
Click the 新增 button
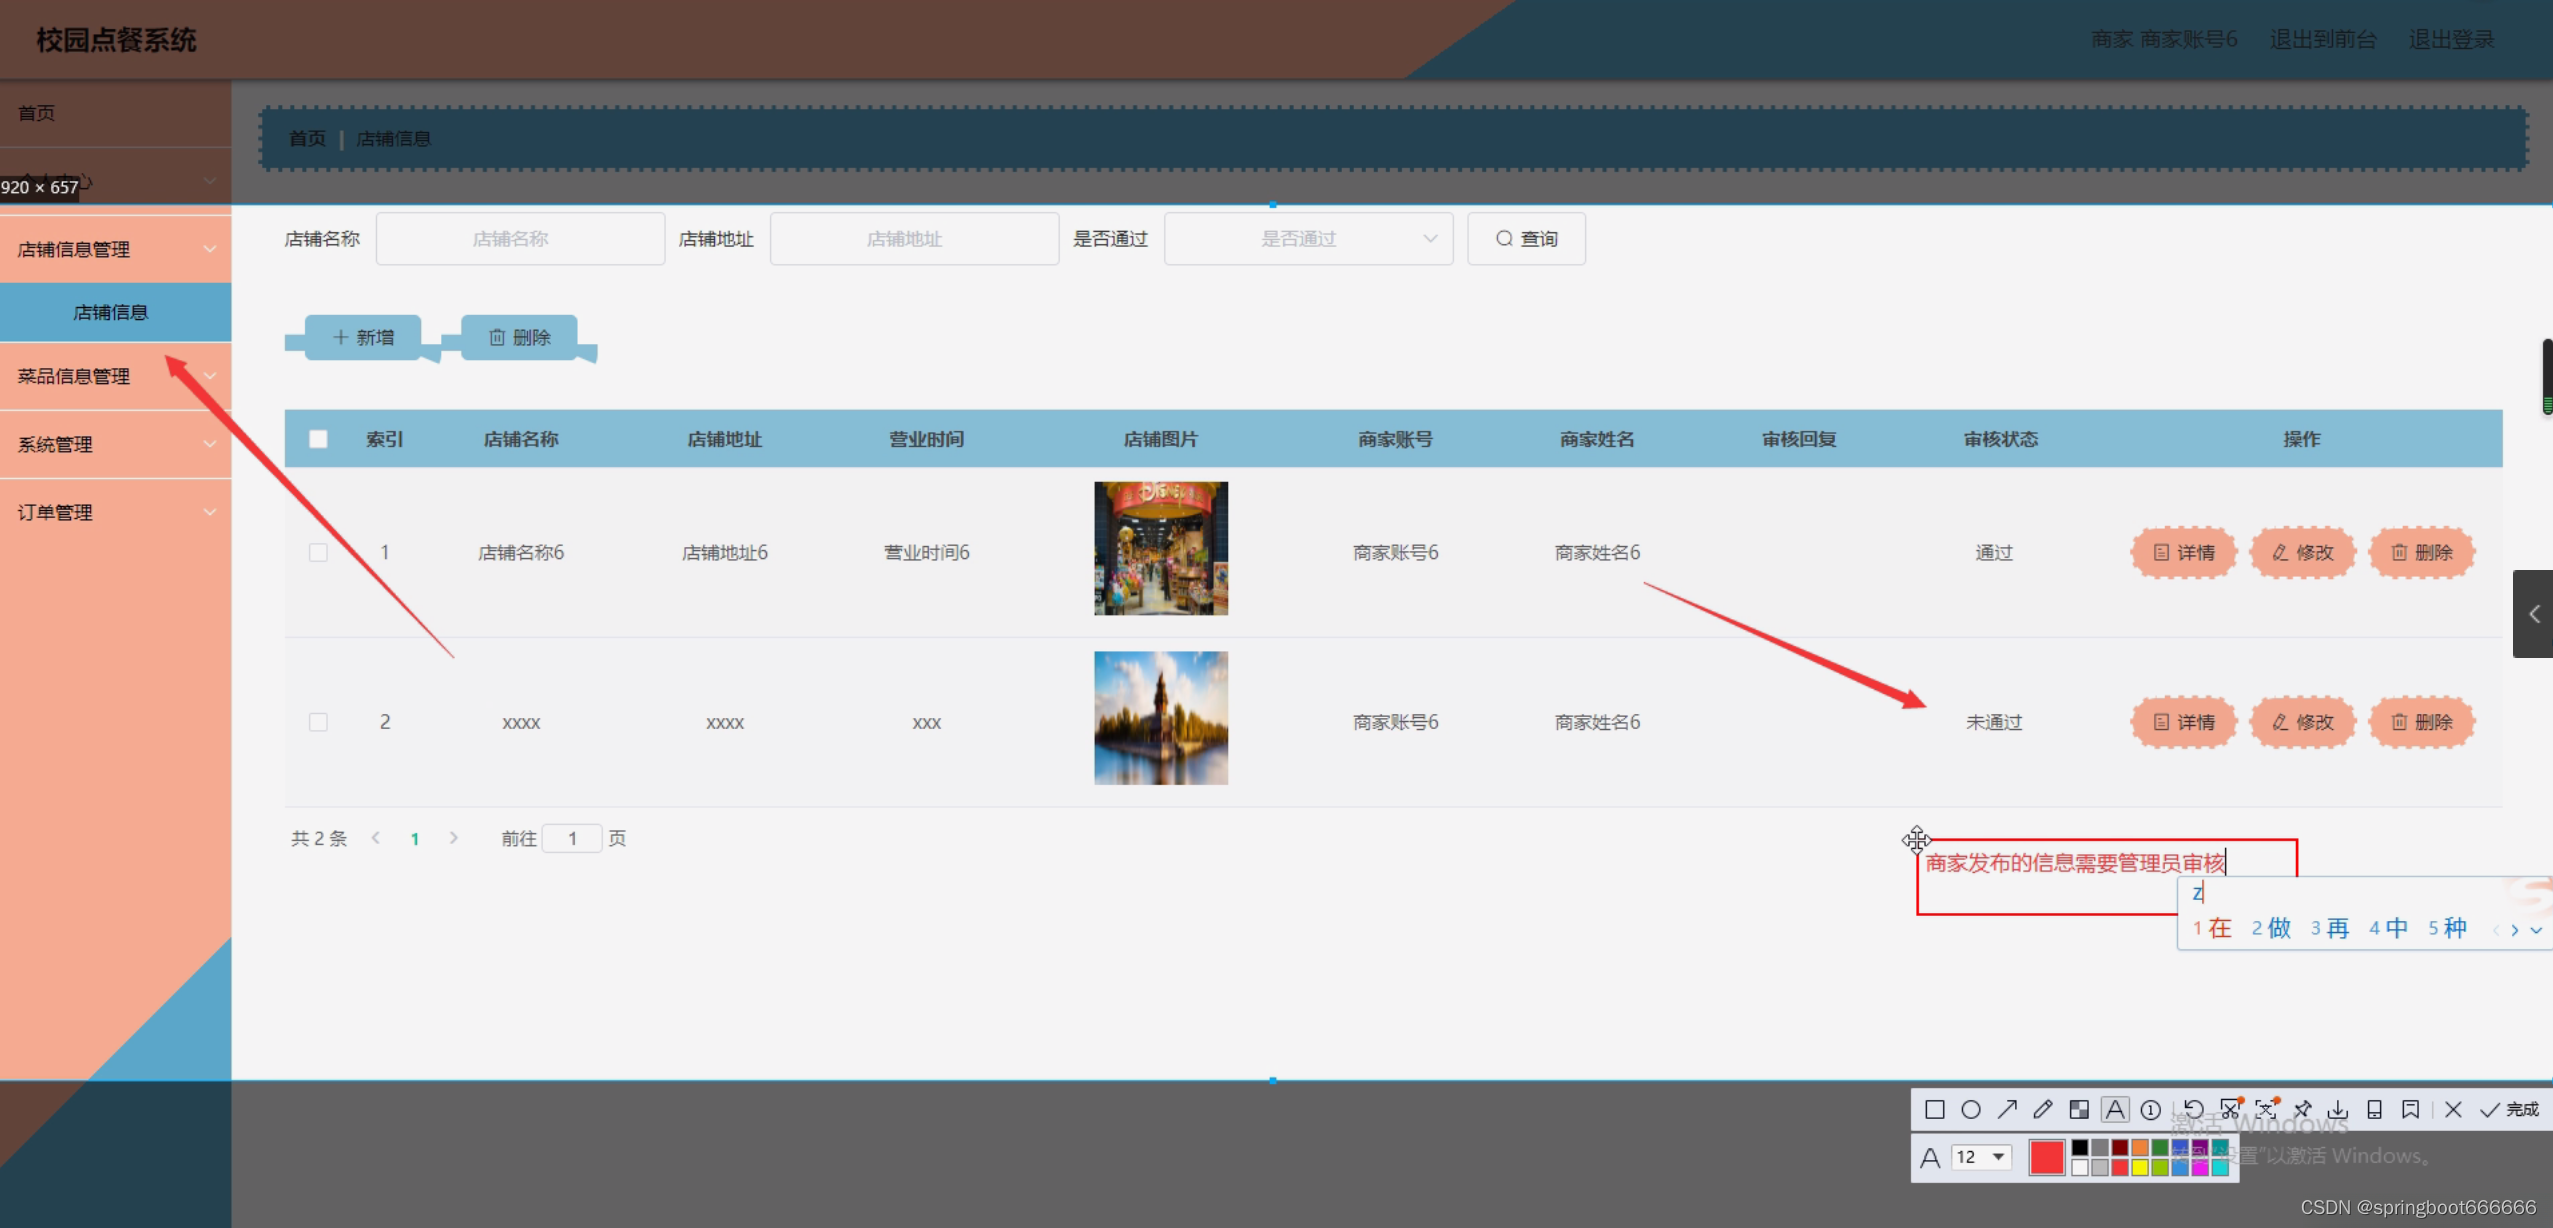pyautogui.click(x=363, y=337)
